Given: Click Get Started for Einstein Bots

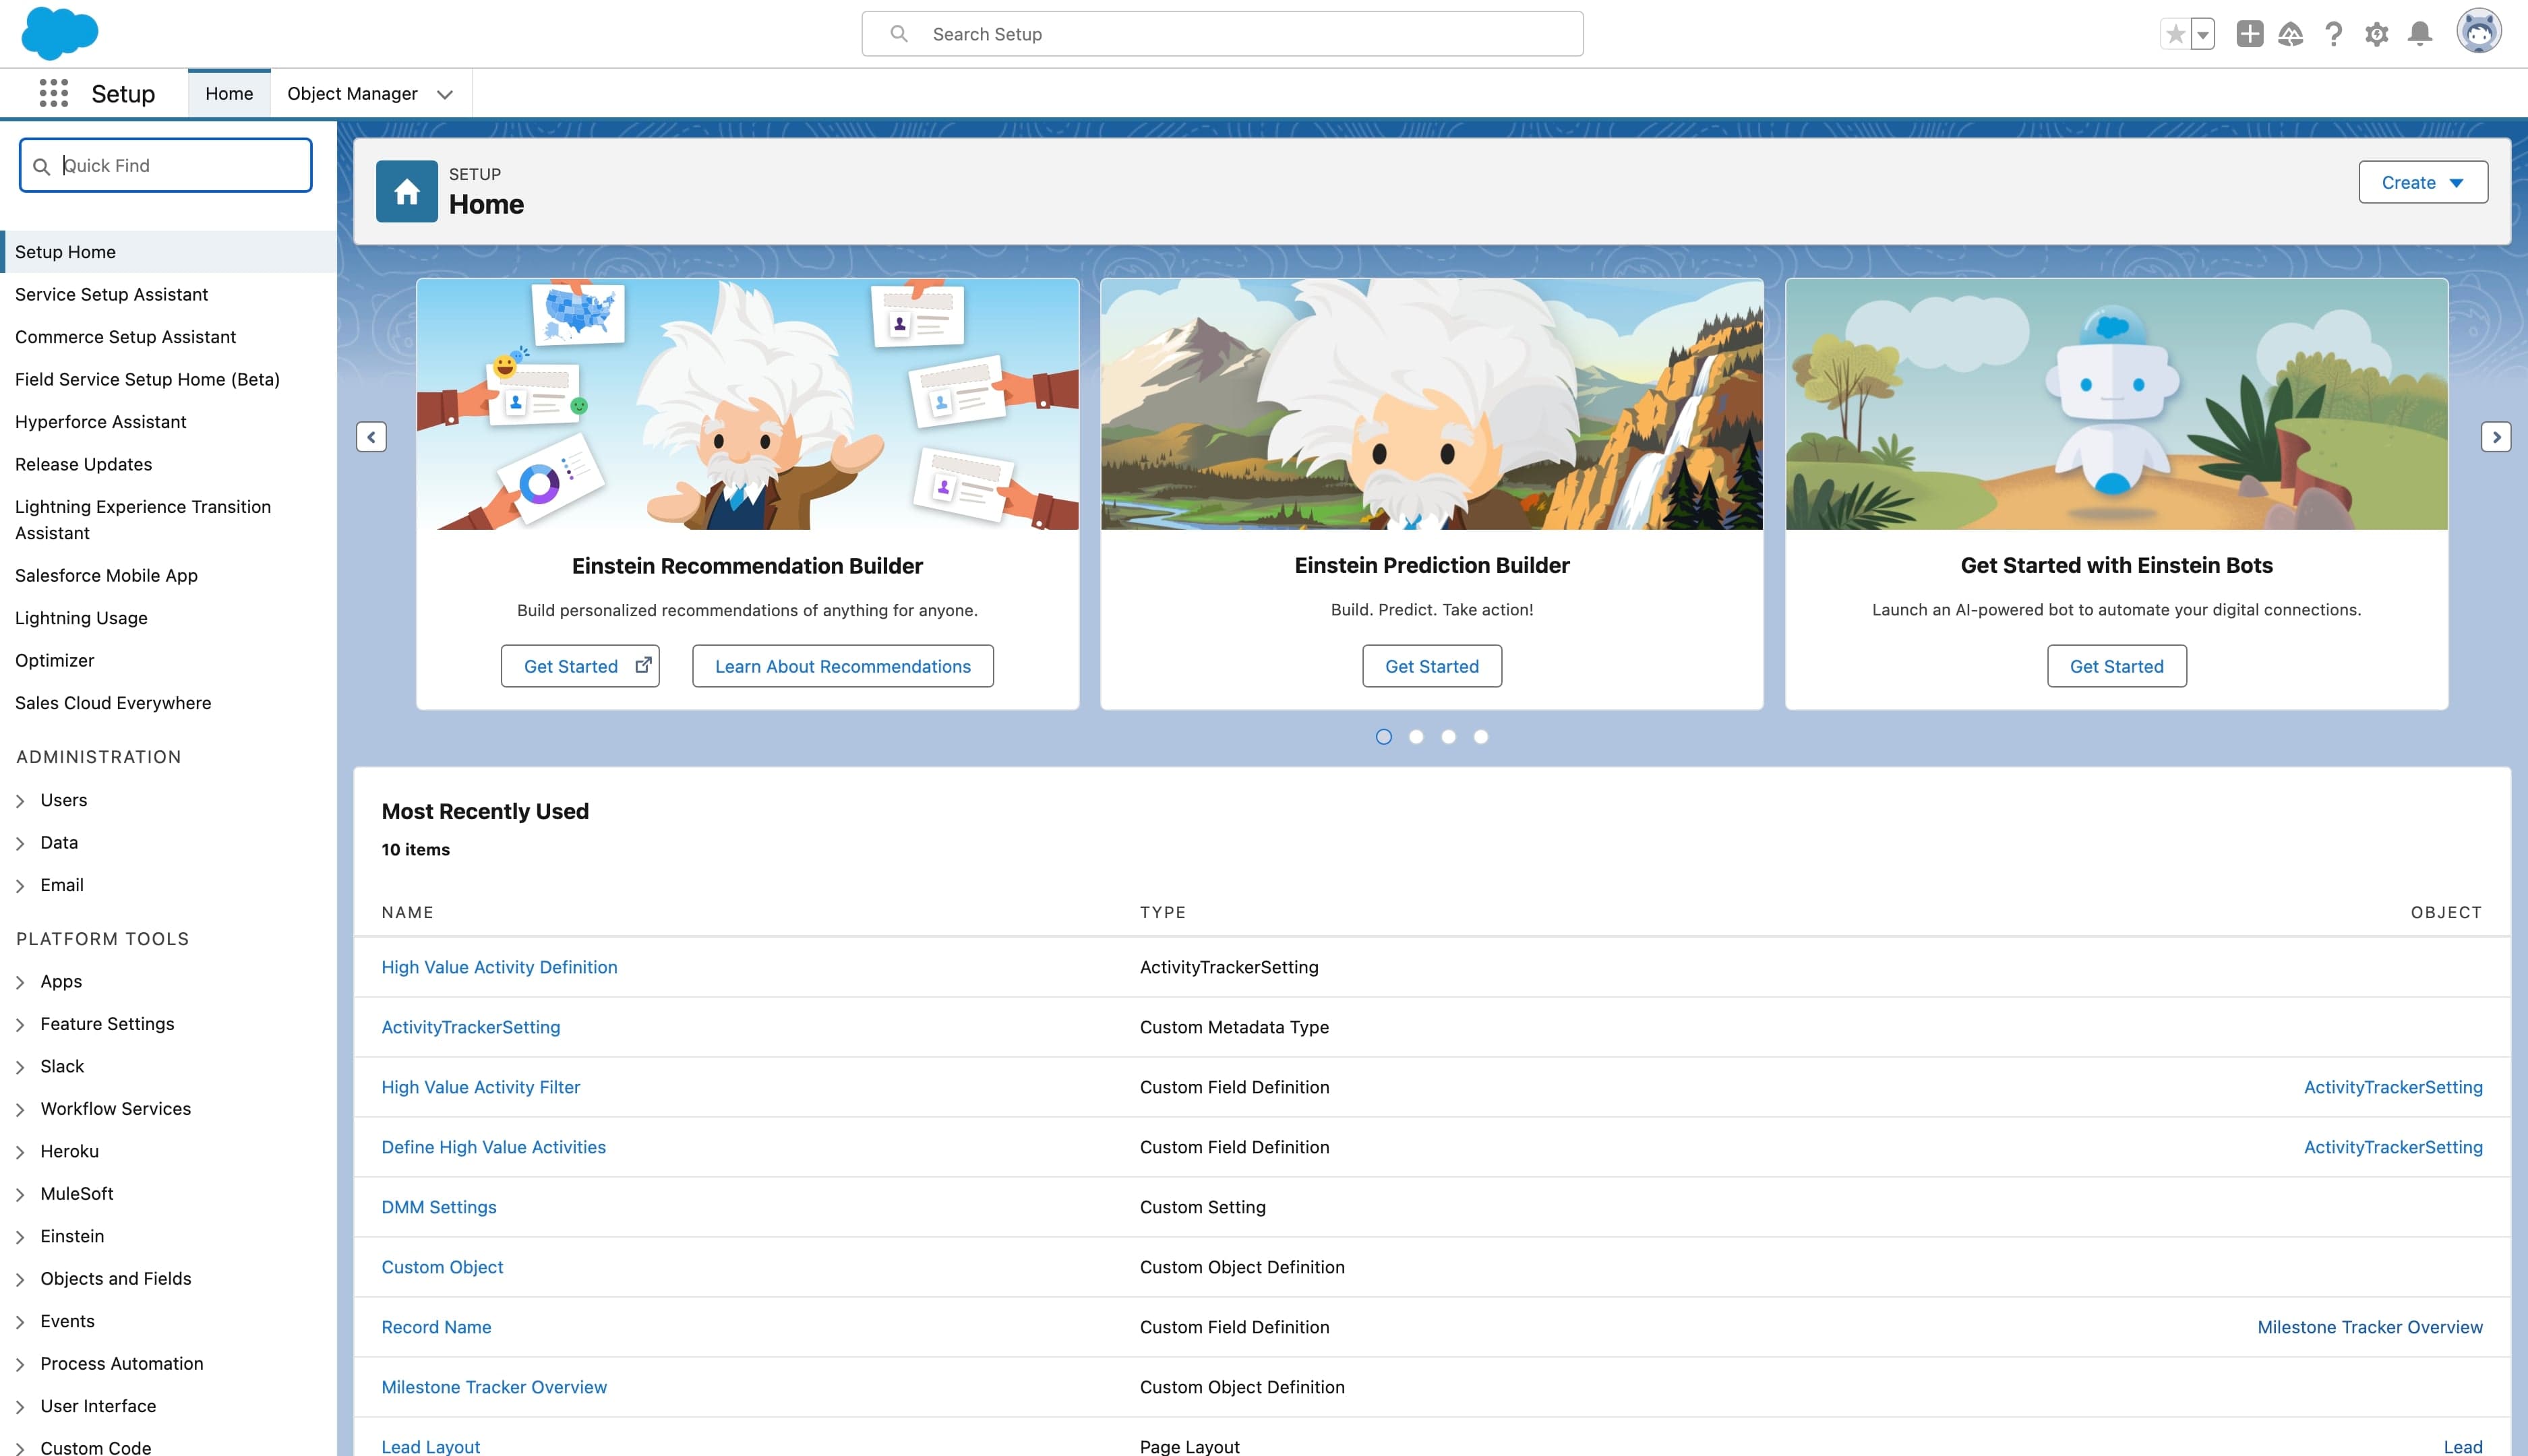Looking at the screenshot, I should (x=2117, y=666).
